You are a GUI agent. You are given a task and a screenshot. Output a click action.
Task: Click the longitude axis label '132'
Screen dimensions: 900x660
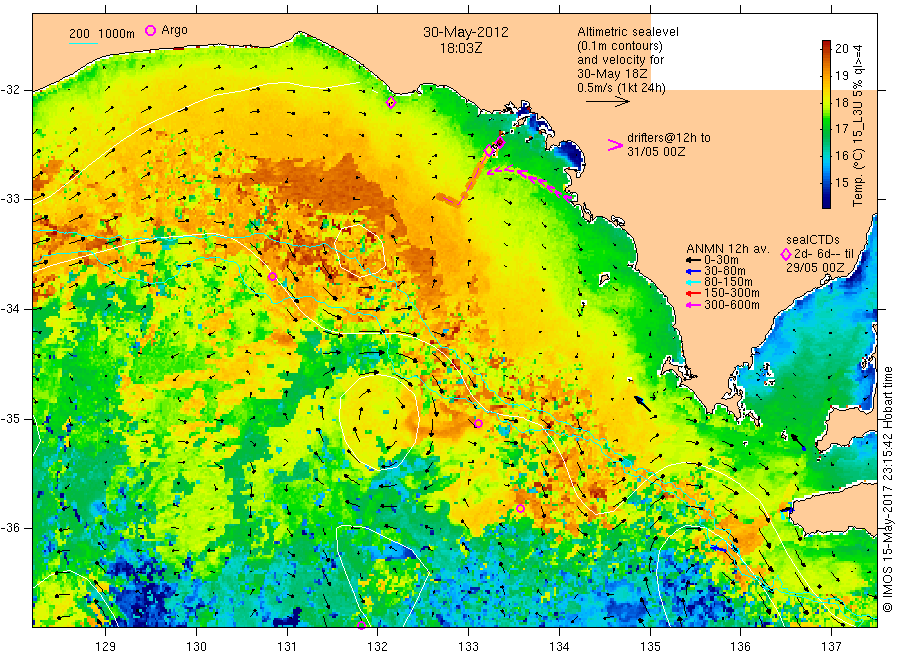coord(378,646)
